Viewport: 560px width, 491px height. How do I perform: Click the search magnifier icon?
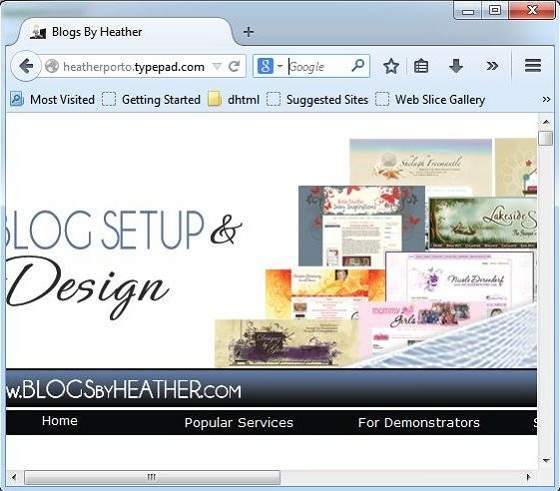[358, 65]
